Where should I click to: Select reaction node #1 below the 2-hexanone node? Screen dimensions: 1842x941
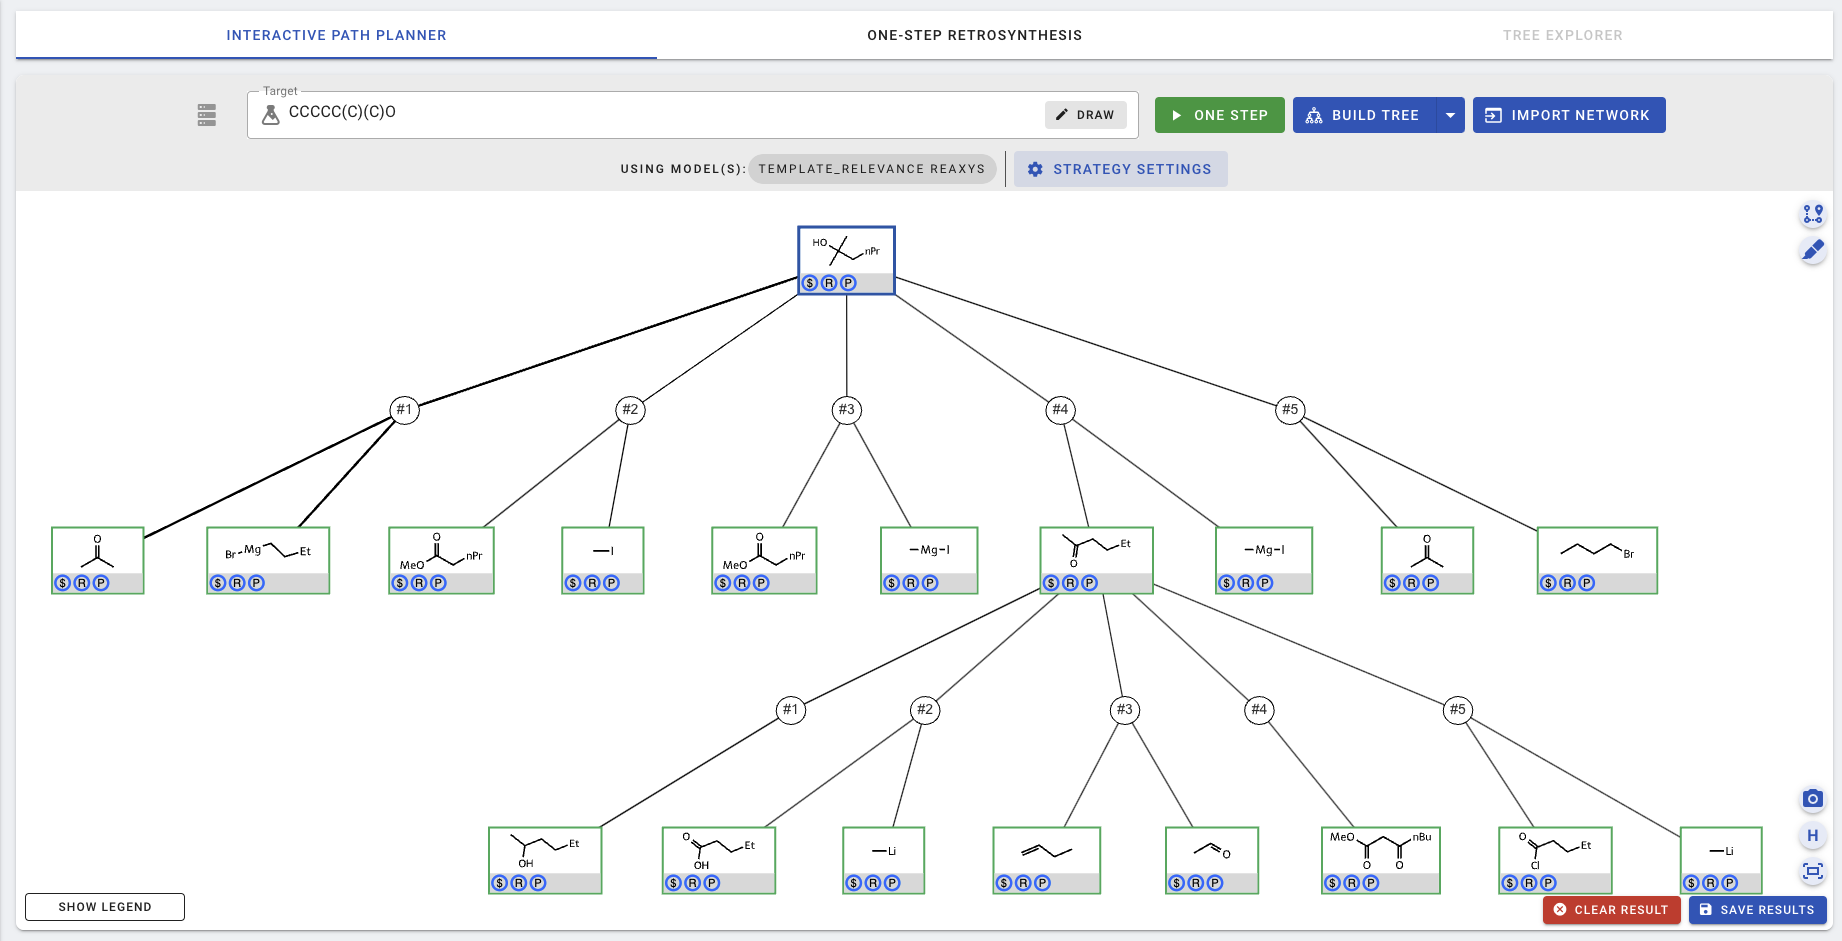point(791,710)
